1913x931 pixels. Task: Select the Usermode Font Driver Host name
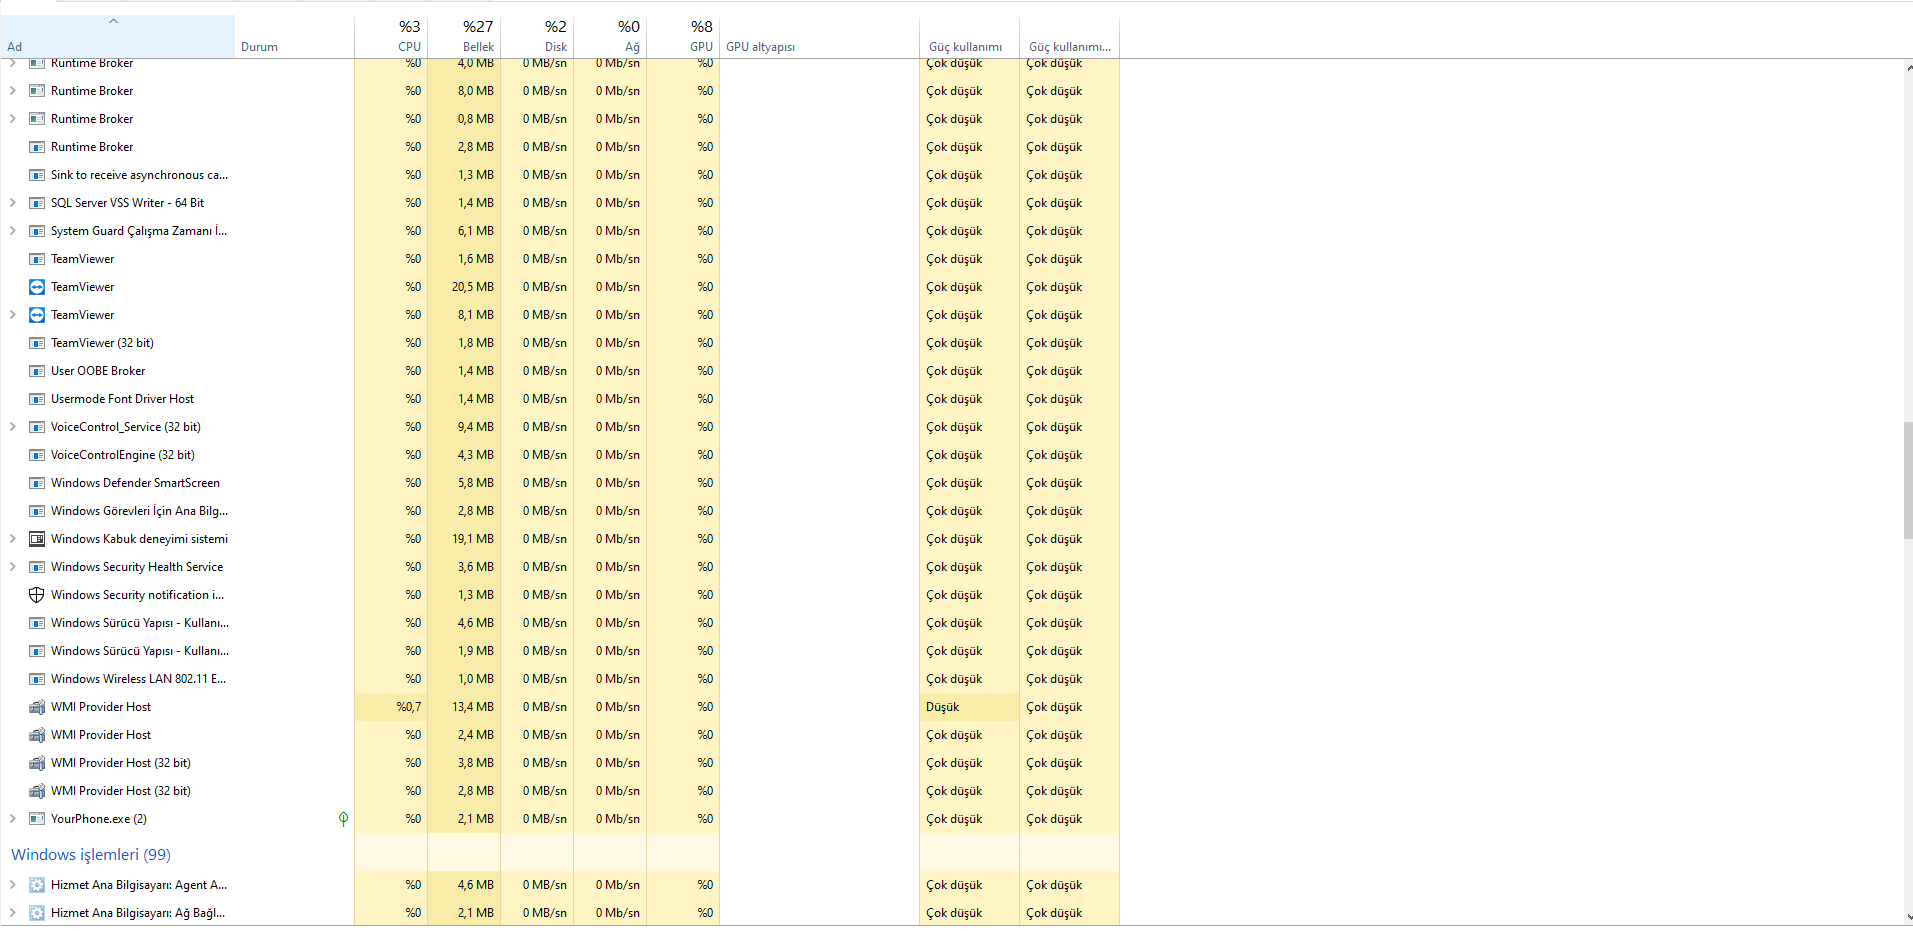[x=122, y=399]
